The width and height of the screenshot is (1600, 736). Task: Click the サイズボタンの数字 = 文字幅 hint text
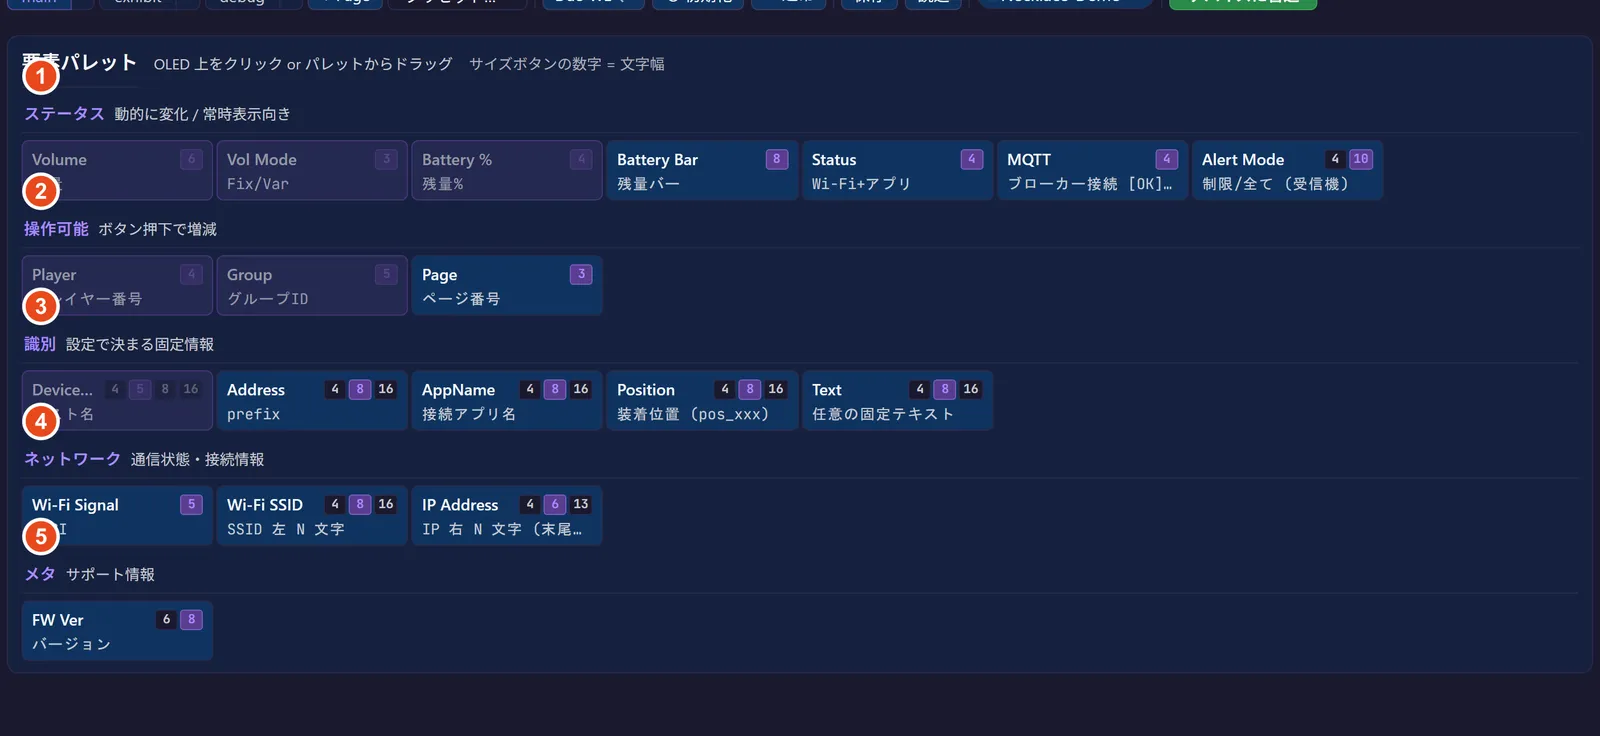pyautogui.click(x=567, y=64)
